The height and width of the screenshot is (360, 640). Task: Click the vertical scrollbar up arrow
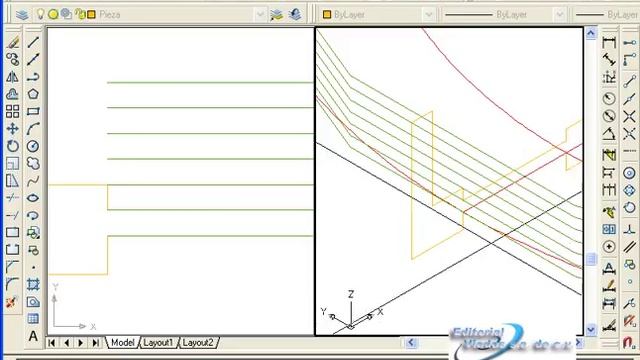tap(591, 33)
